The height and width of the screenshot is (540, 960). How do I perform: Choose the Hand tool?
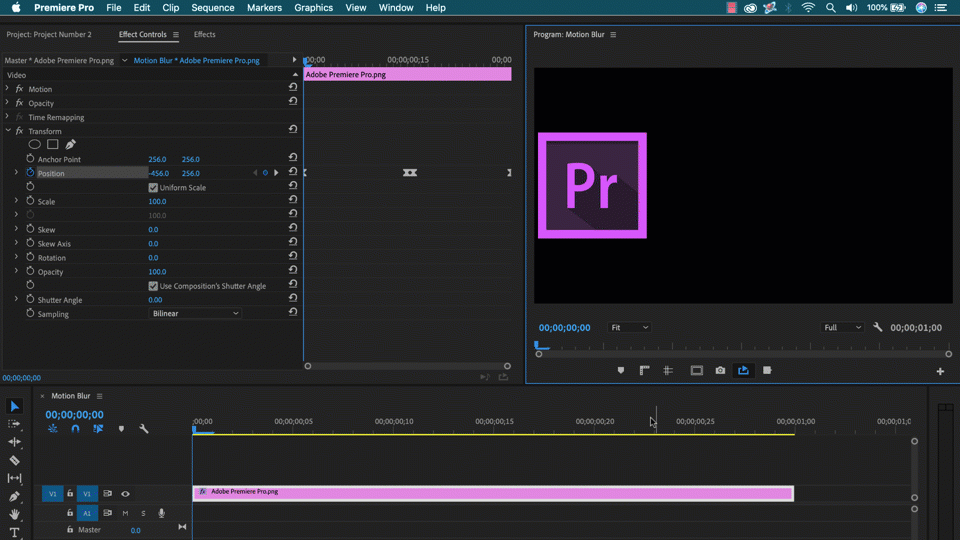tap(14, 515)
